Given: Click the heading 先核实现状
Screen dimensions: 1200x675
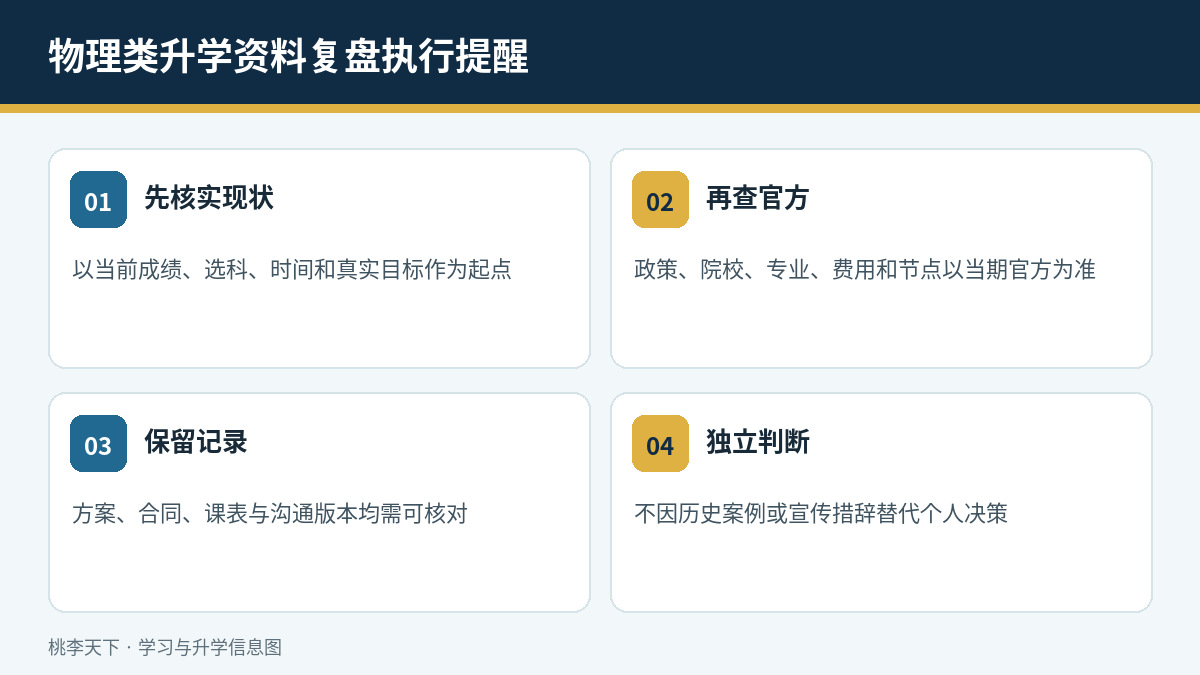Looking at the screenshot, I should click(x=209, y=198).
